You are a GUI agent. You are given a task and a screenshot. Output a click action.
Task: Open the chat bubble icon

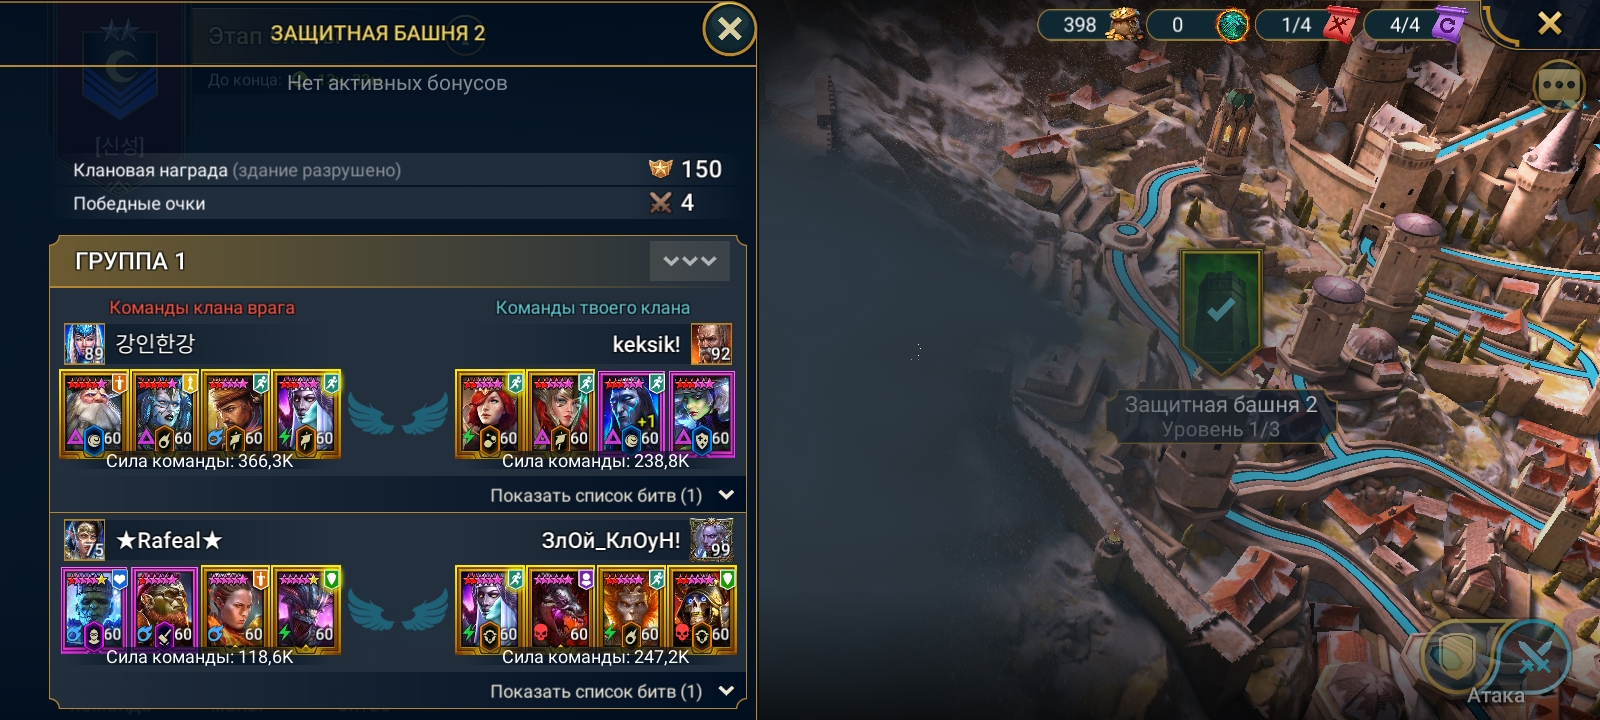coord(1559,86)
